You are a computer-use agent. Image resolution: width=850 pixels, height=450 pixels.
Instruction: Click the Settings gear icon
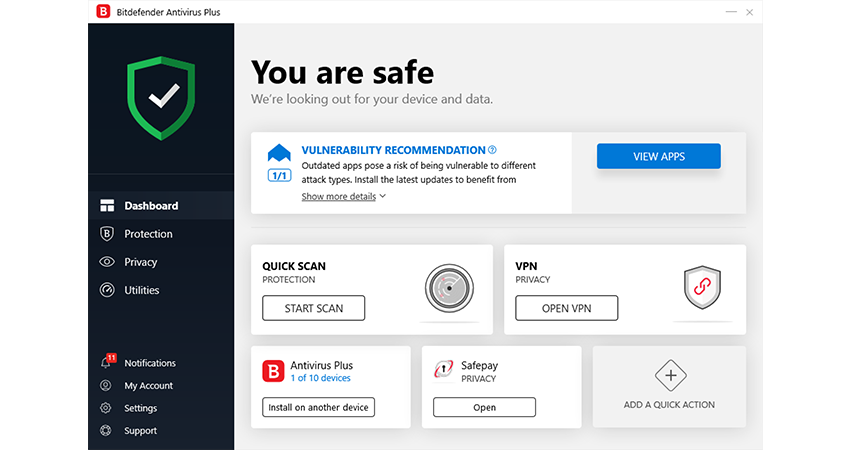tap(106, 408)
